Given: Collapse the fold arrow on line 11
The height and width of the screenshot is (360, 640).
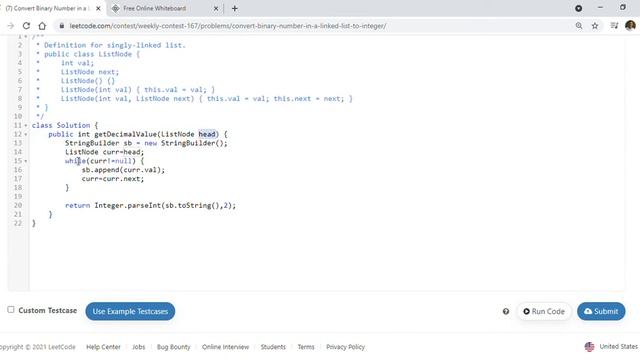Looking at the screenshot, I should pyautogui.click(x=26, y=125).
